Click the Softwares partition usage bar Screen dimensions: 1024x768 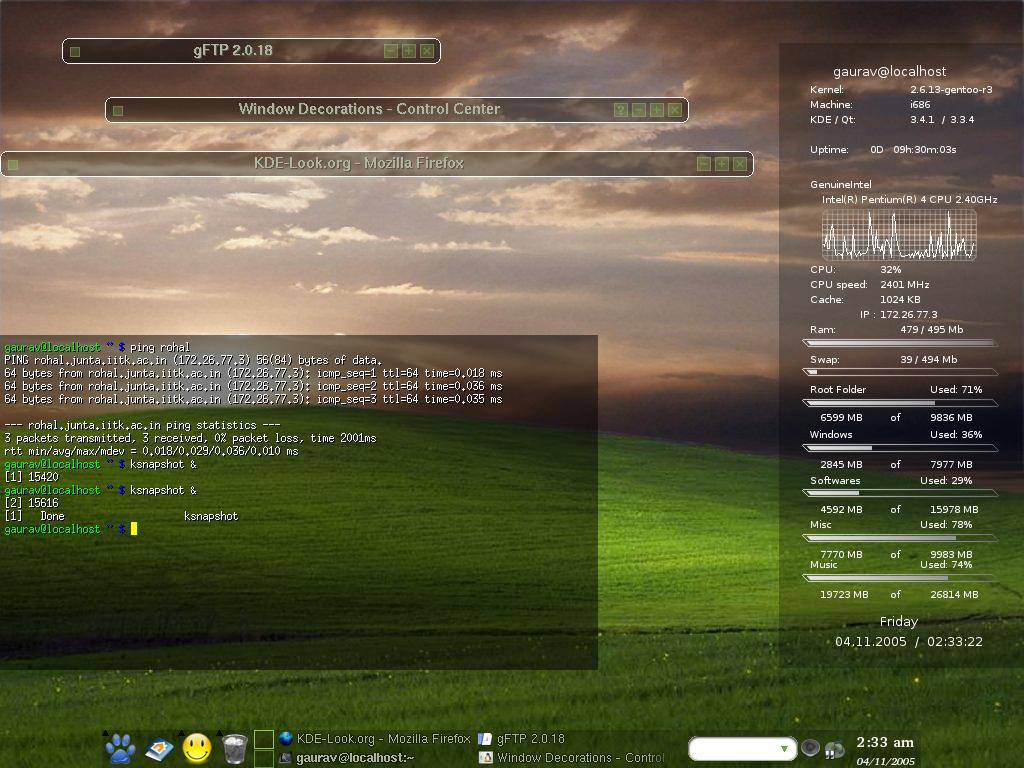899,493
